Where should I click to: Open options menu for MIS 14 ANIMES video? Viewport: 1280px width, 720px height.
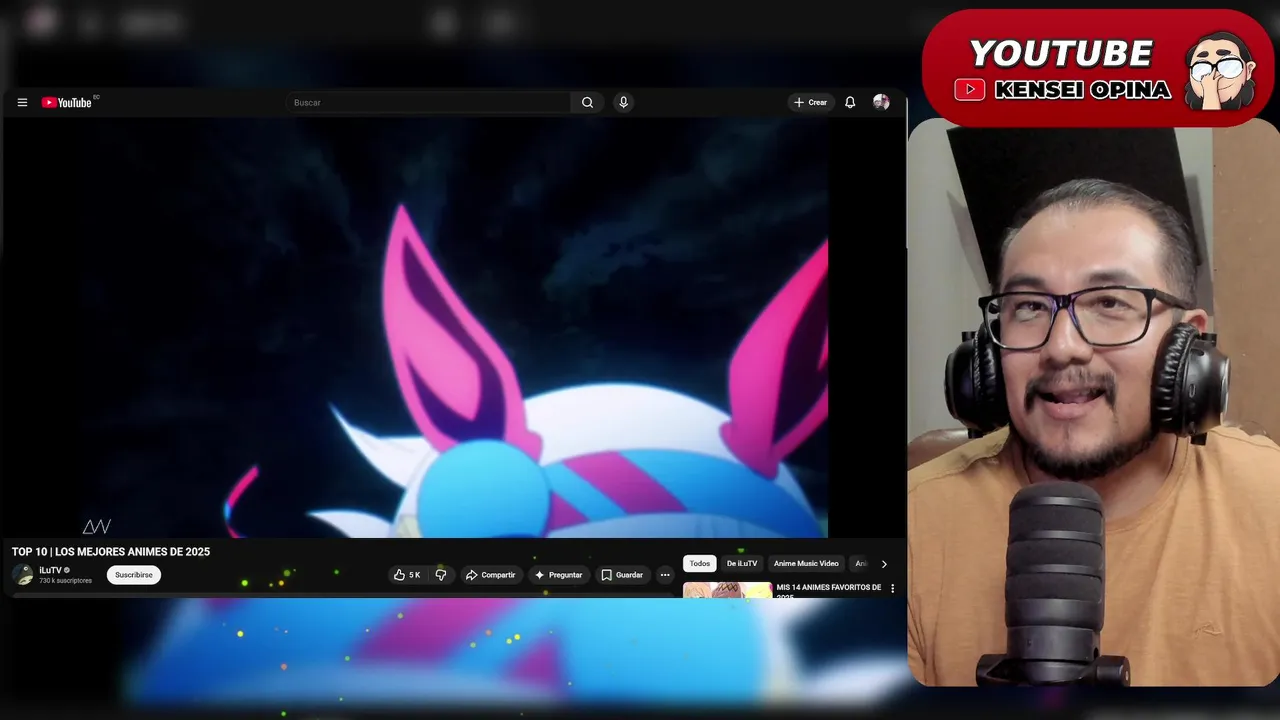(893, 589)
